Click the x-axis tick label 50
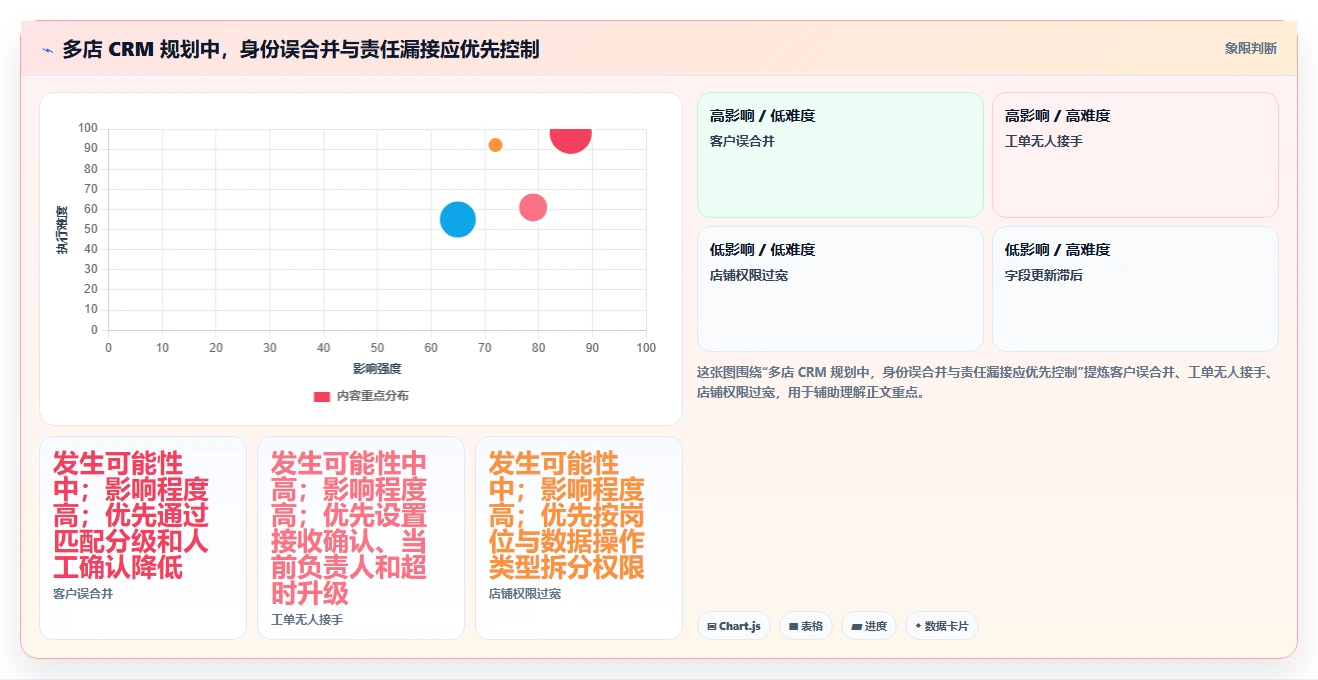Screen dimensions: 1318x680 (377, 348)
